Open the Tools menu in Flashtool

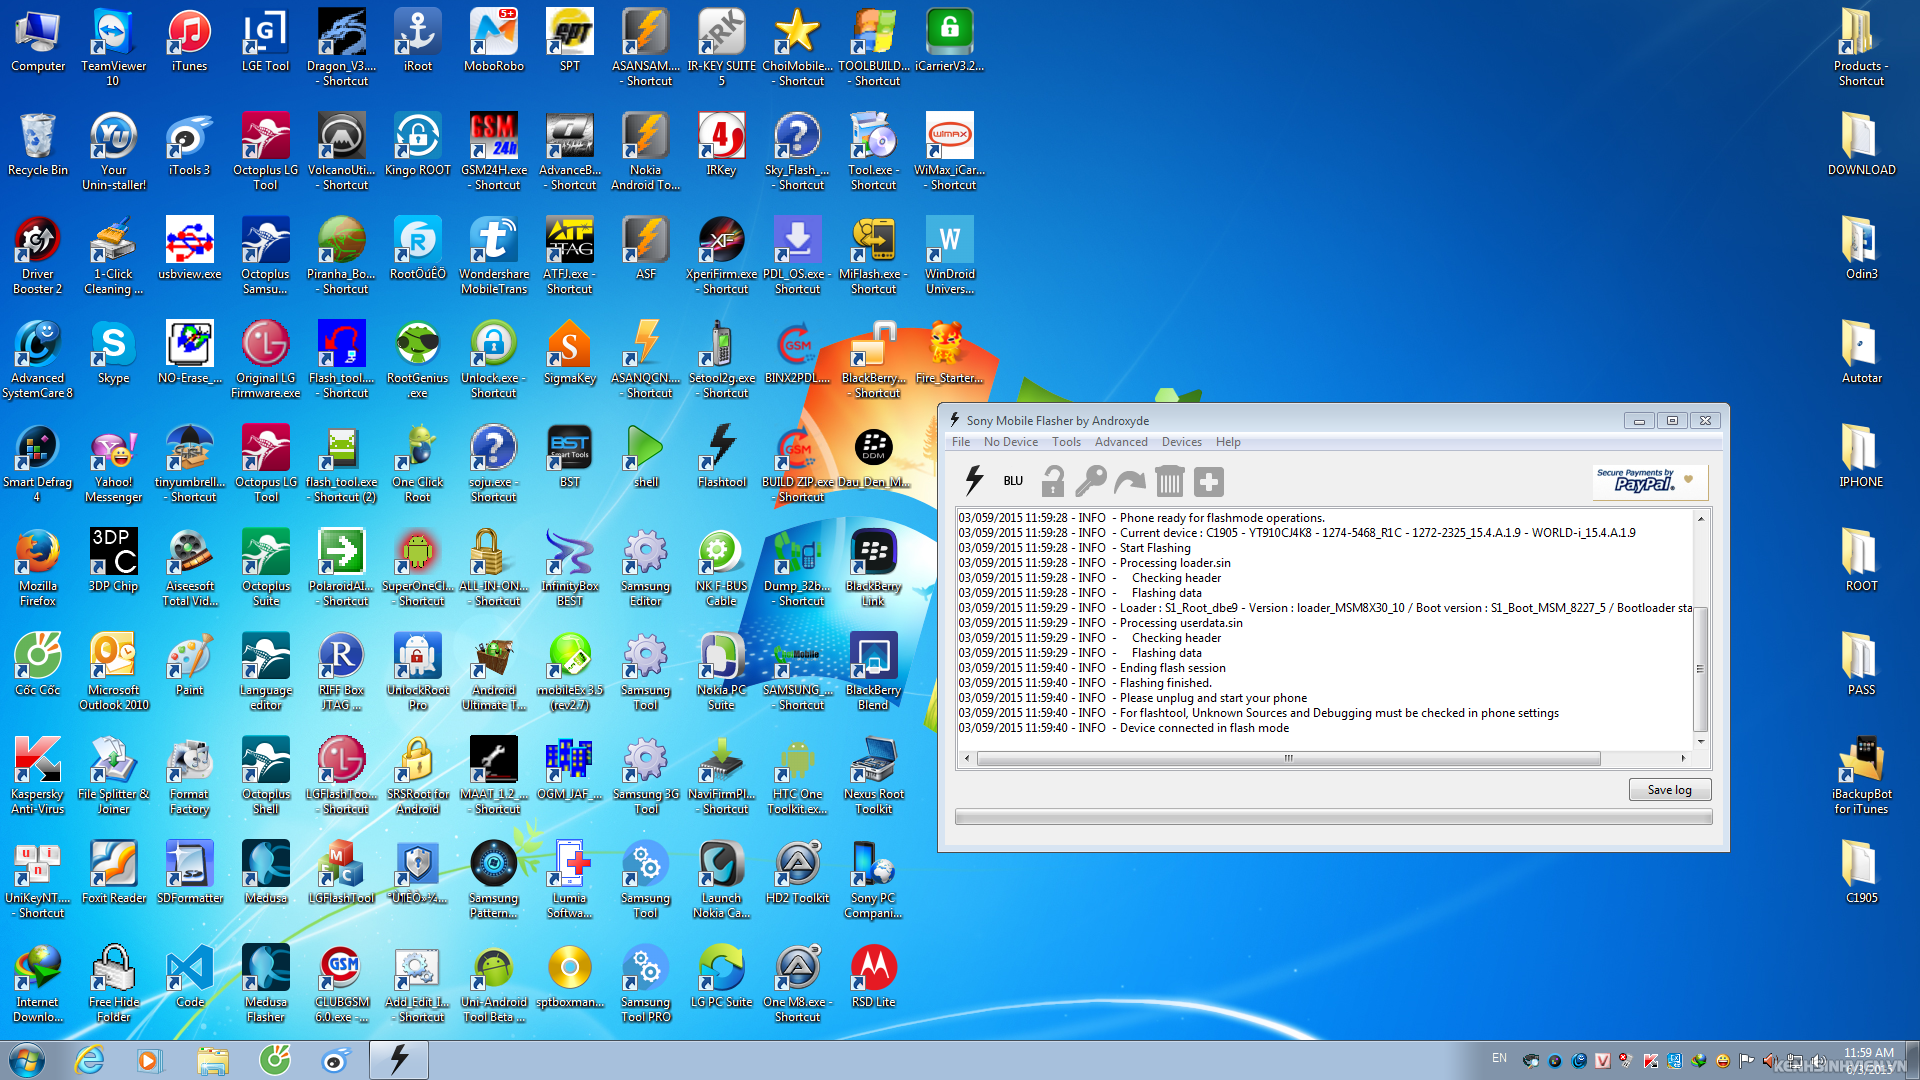point(1066,442)
